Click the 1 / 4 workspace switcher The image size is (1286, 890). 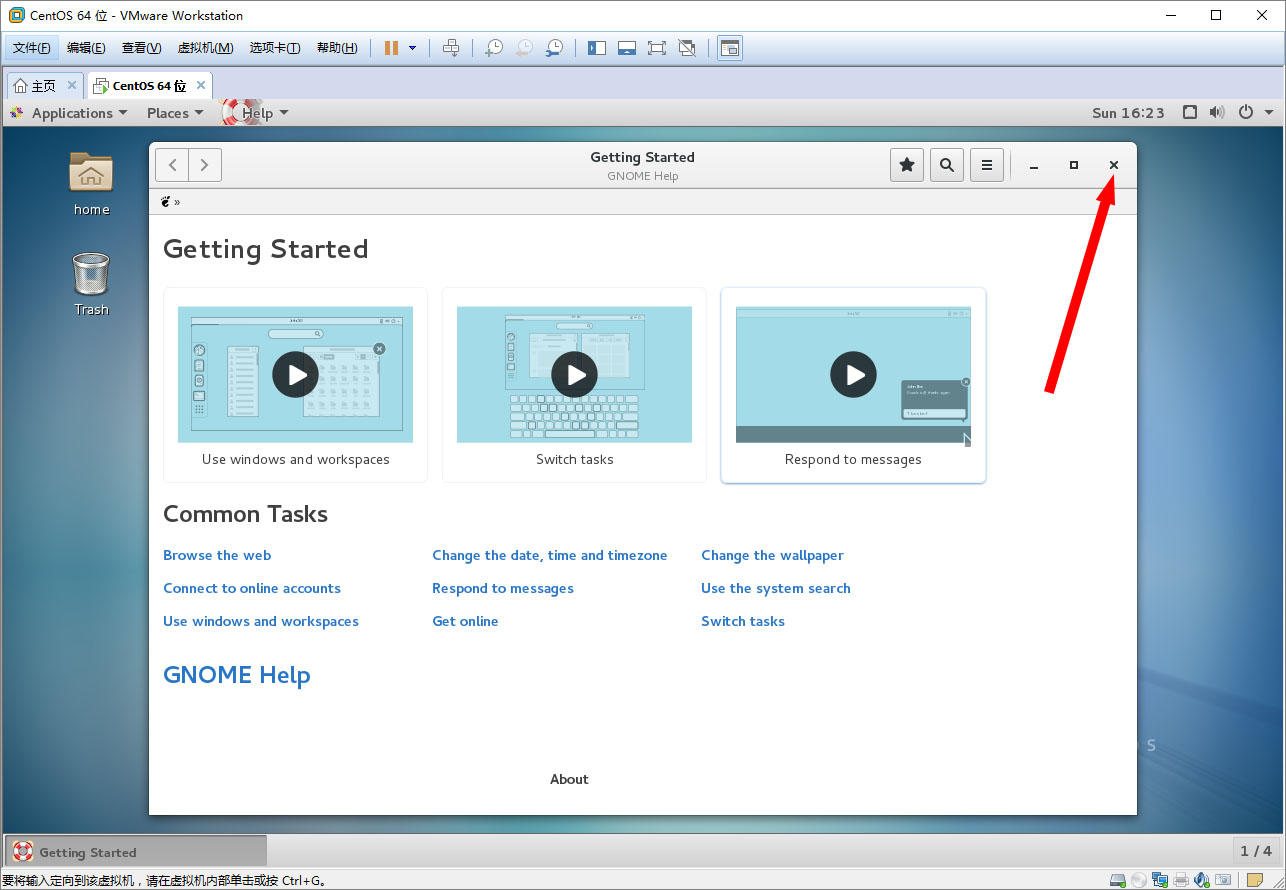coord(1256,851)
